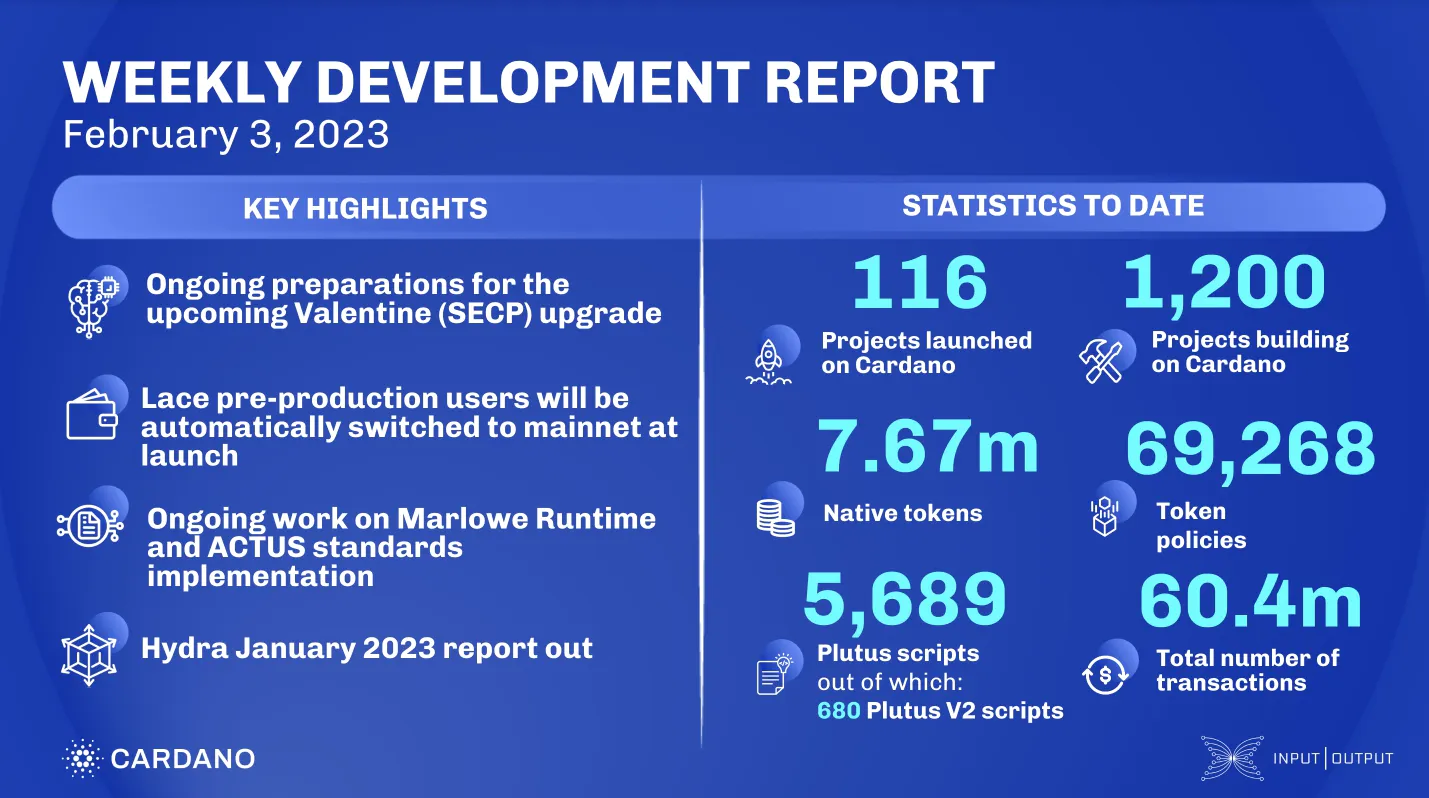Click the Marlowe Runtime and ACTUS text
This screenshot has height=798, width=1429.
point(401,548)
